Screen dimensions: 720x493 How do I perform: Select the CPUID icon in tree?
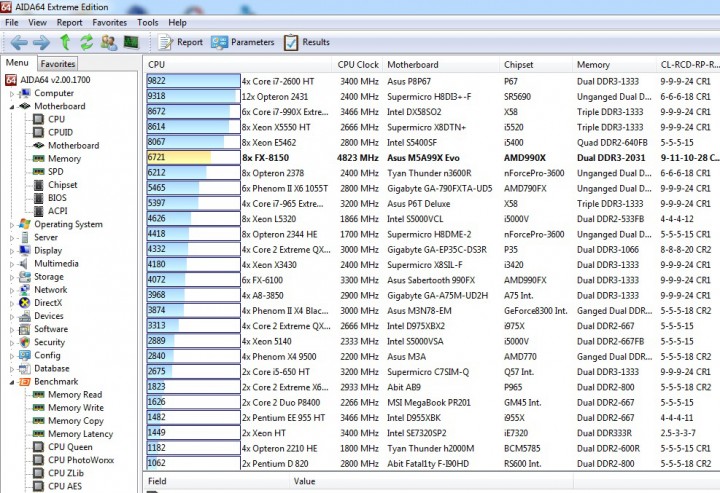point(39,133)
